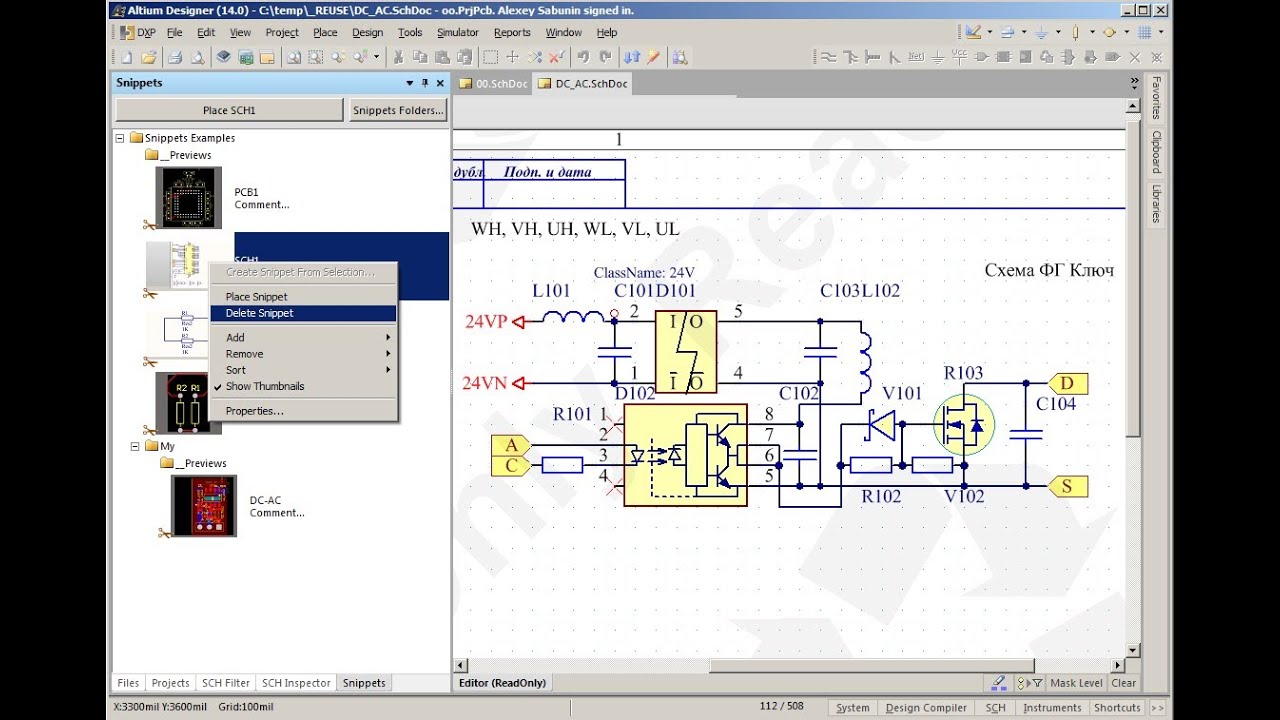
Task: Click the Paste icon in toolbar
Action: click(x=442, y=57)
